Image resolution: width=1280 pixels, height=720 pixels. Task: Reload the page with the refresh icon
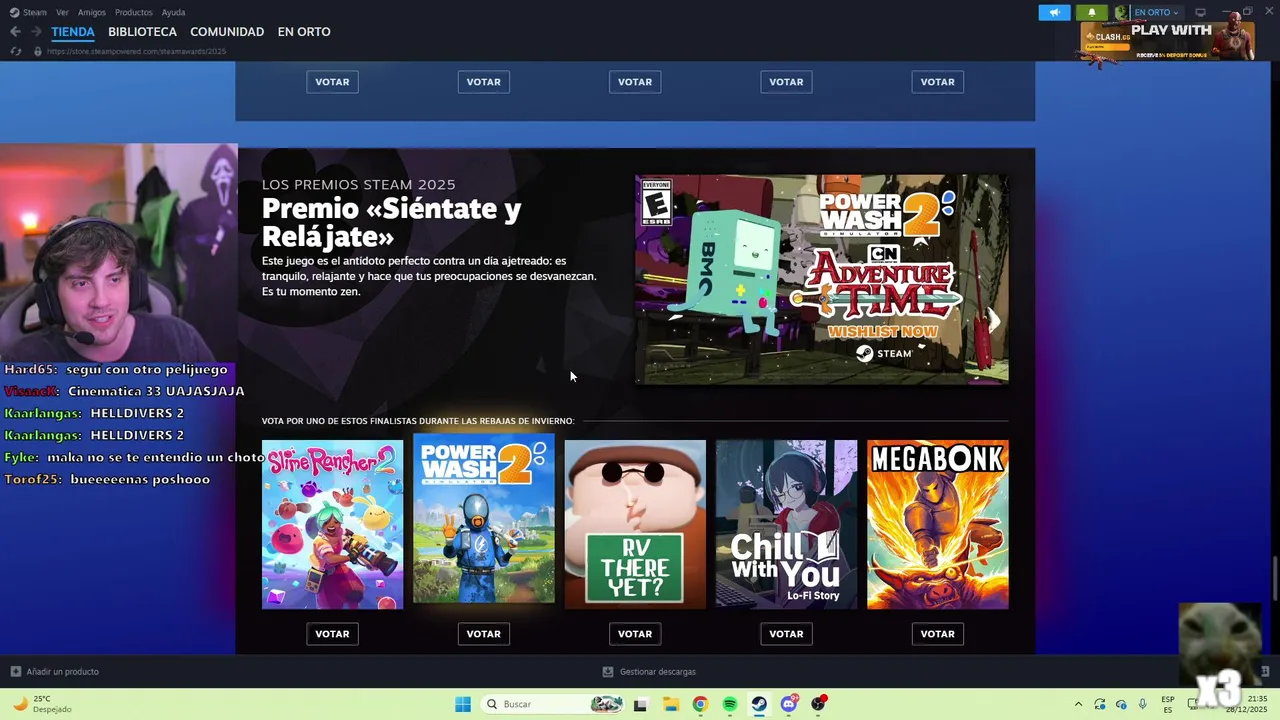pos(15,51)
